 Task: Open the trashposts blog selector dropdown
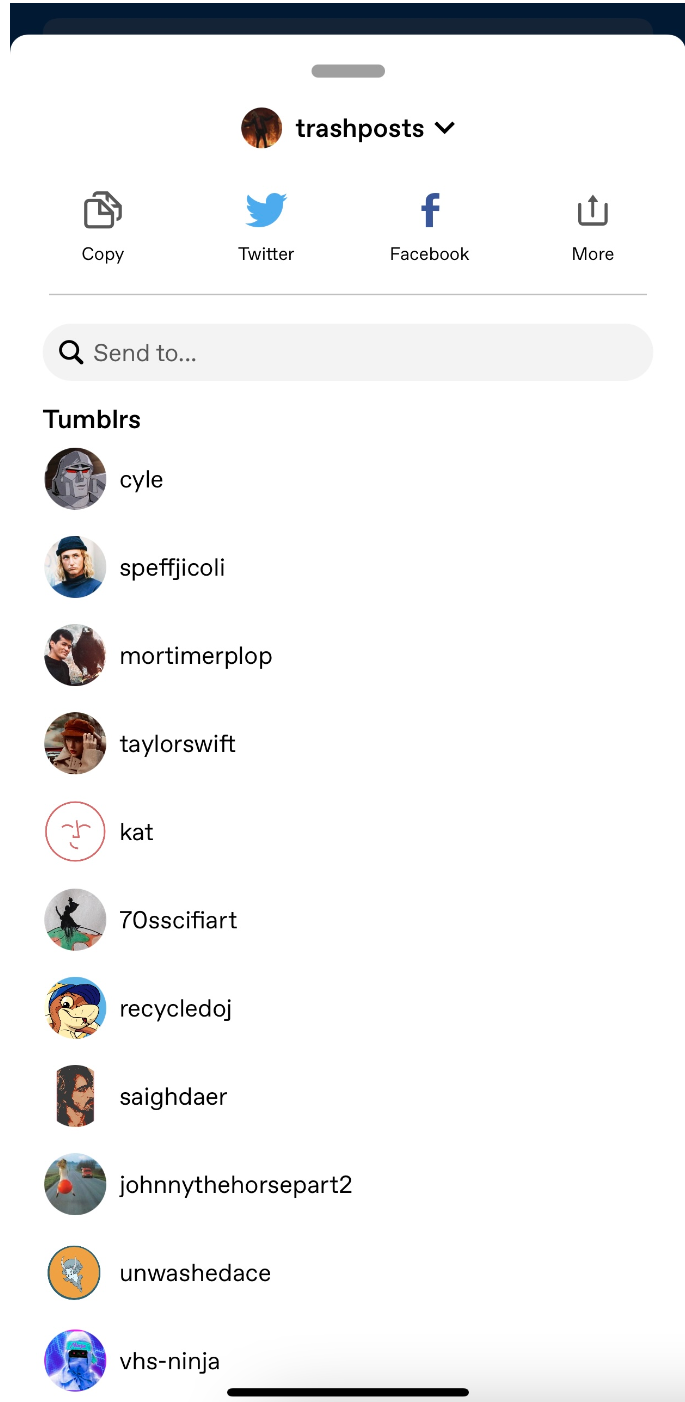pos(360,127)
